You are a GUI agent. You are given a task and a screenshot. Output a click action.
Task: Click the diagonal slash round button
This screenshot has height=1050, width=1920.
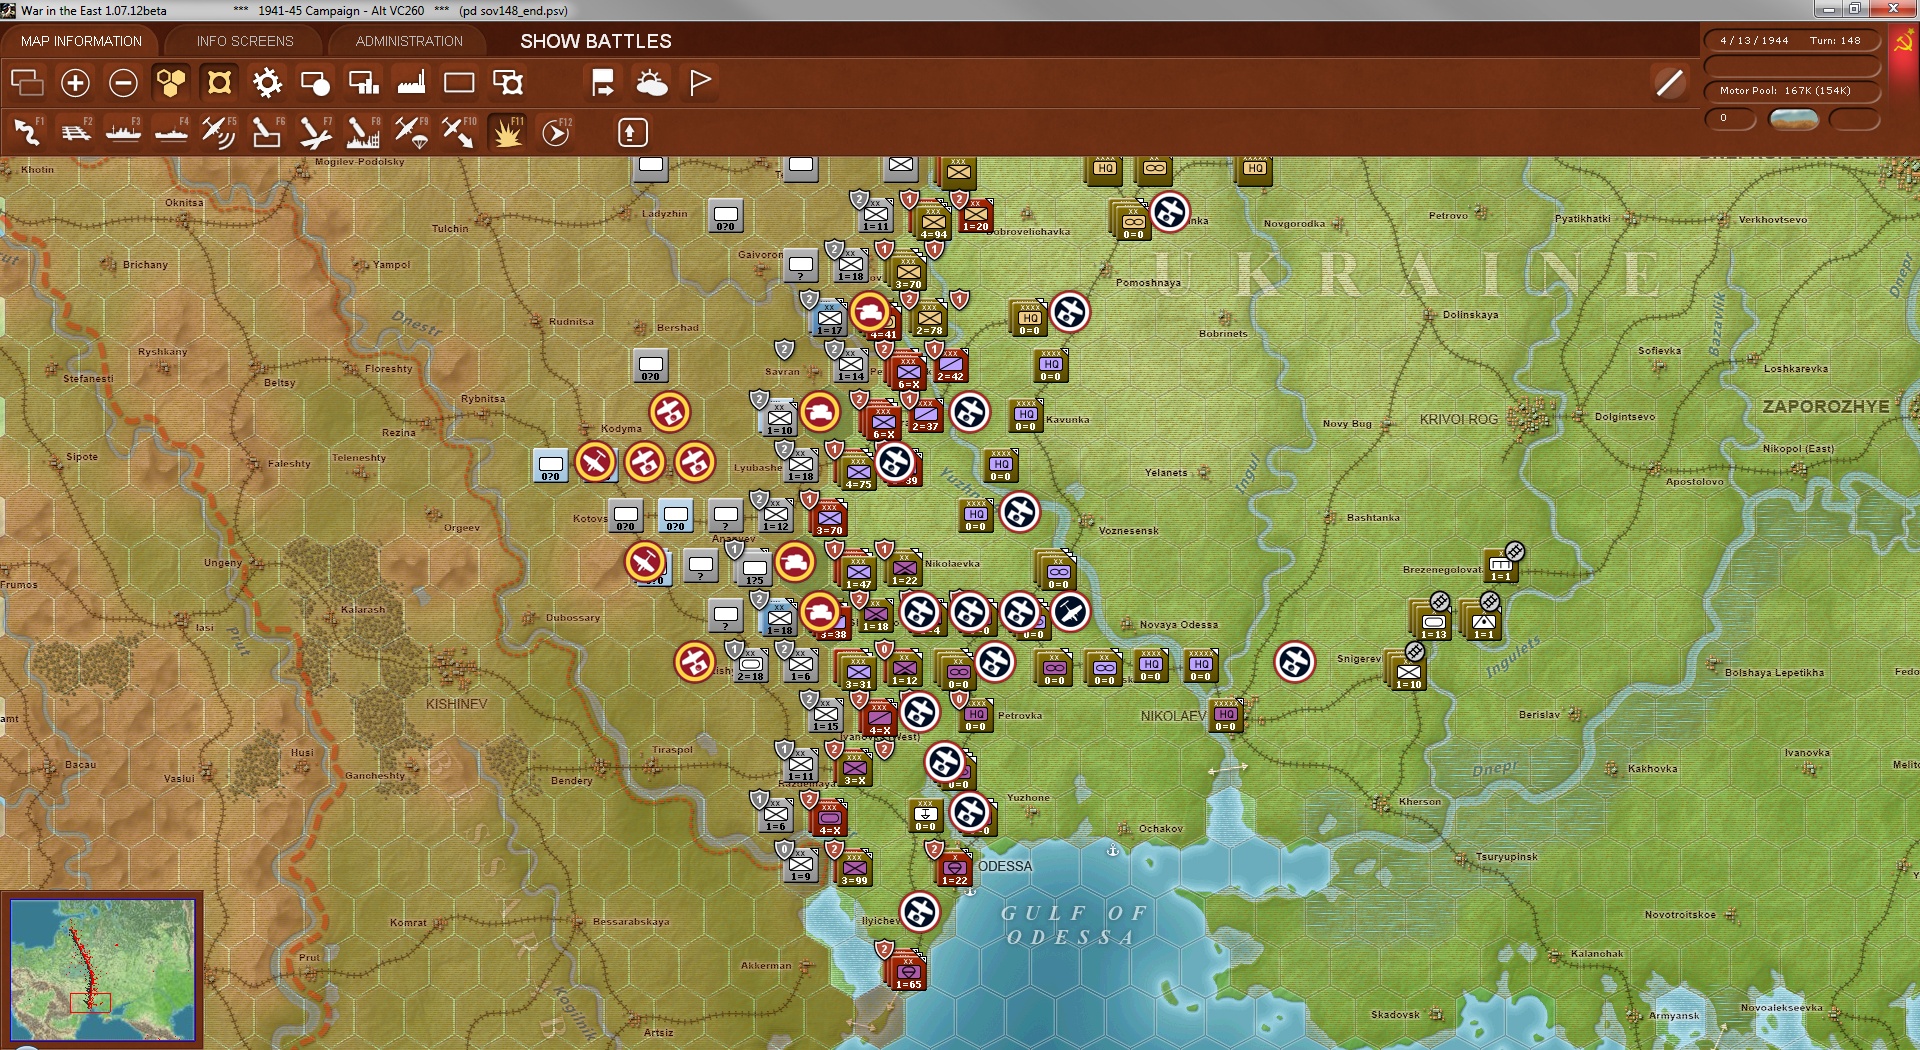click(1669, 83)
